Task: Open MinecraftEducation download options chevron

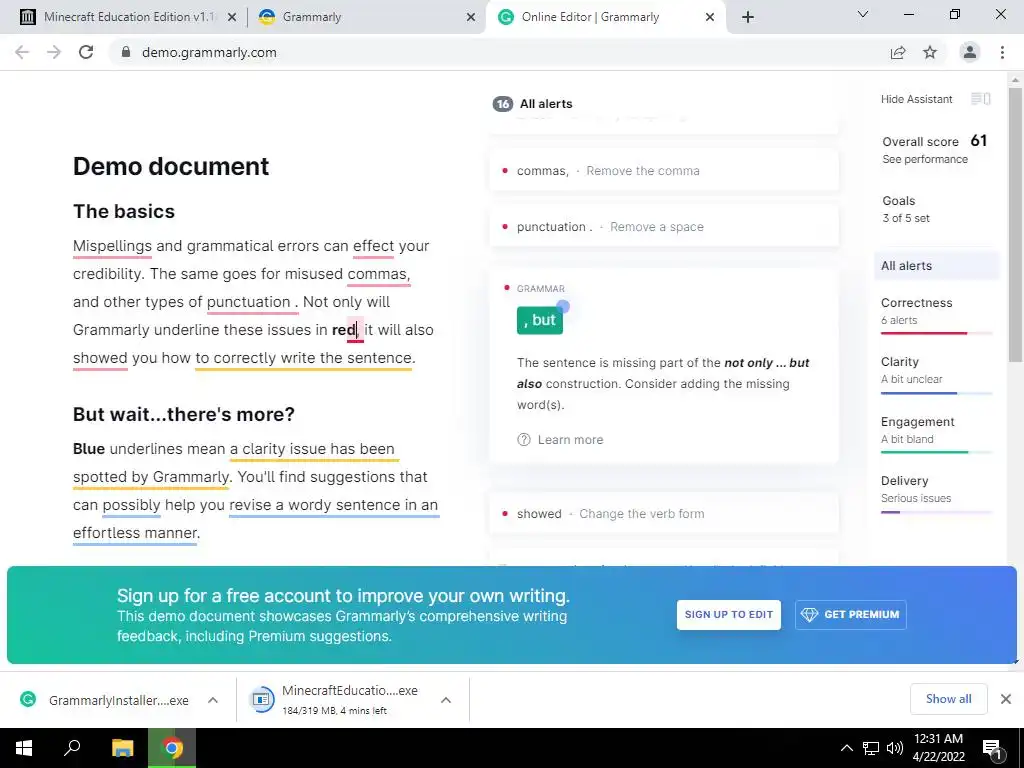Action: tap(446, 700)
